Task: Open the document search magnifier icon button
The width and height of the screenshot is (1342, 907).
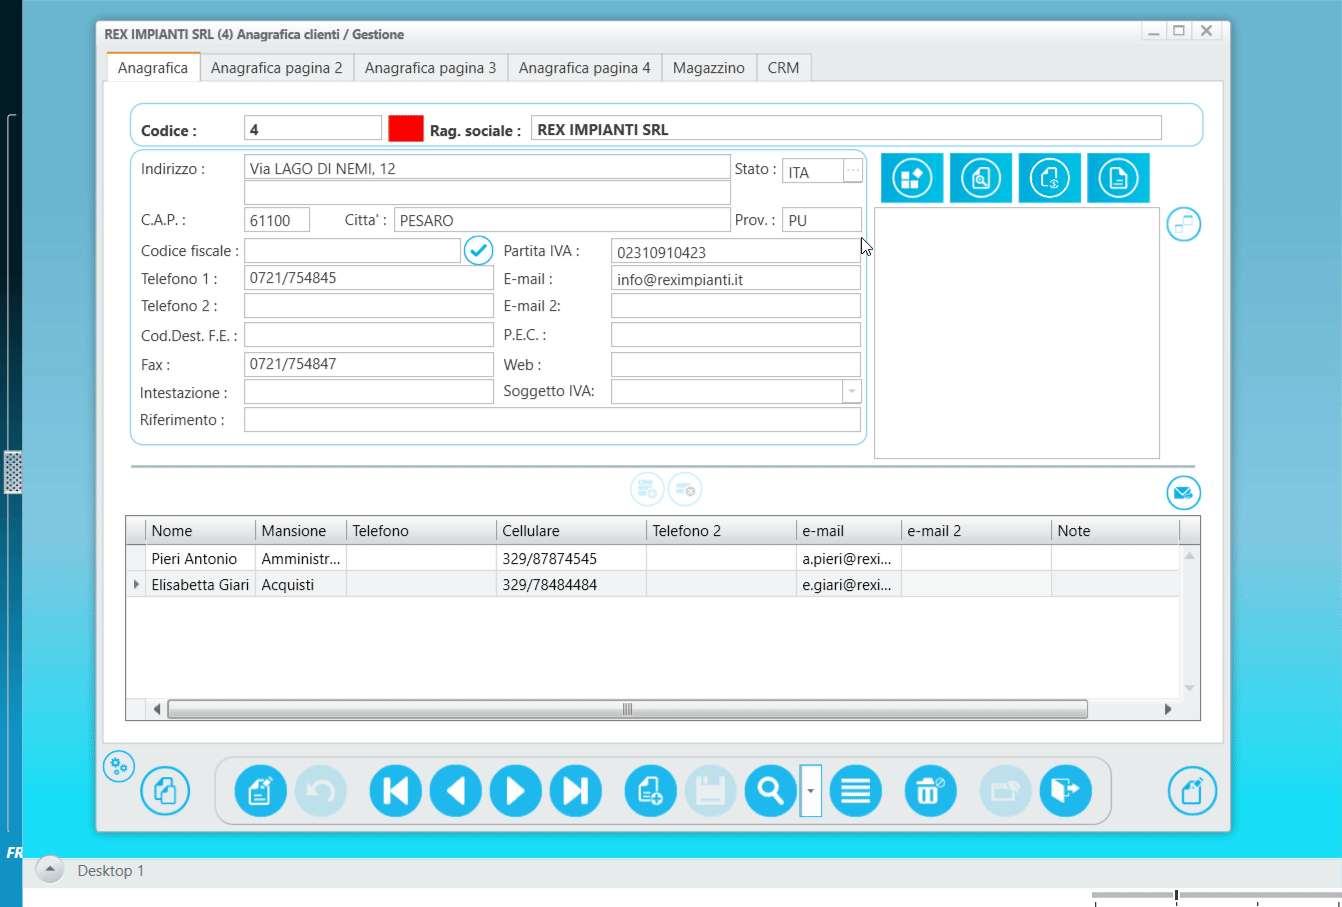Action: tap(981, 178)
